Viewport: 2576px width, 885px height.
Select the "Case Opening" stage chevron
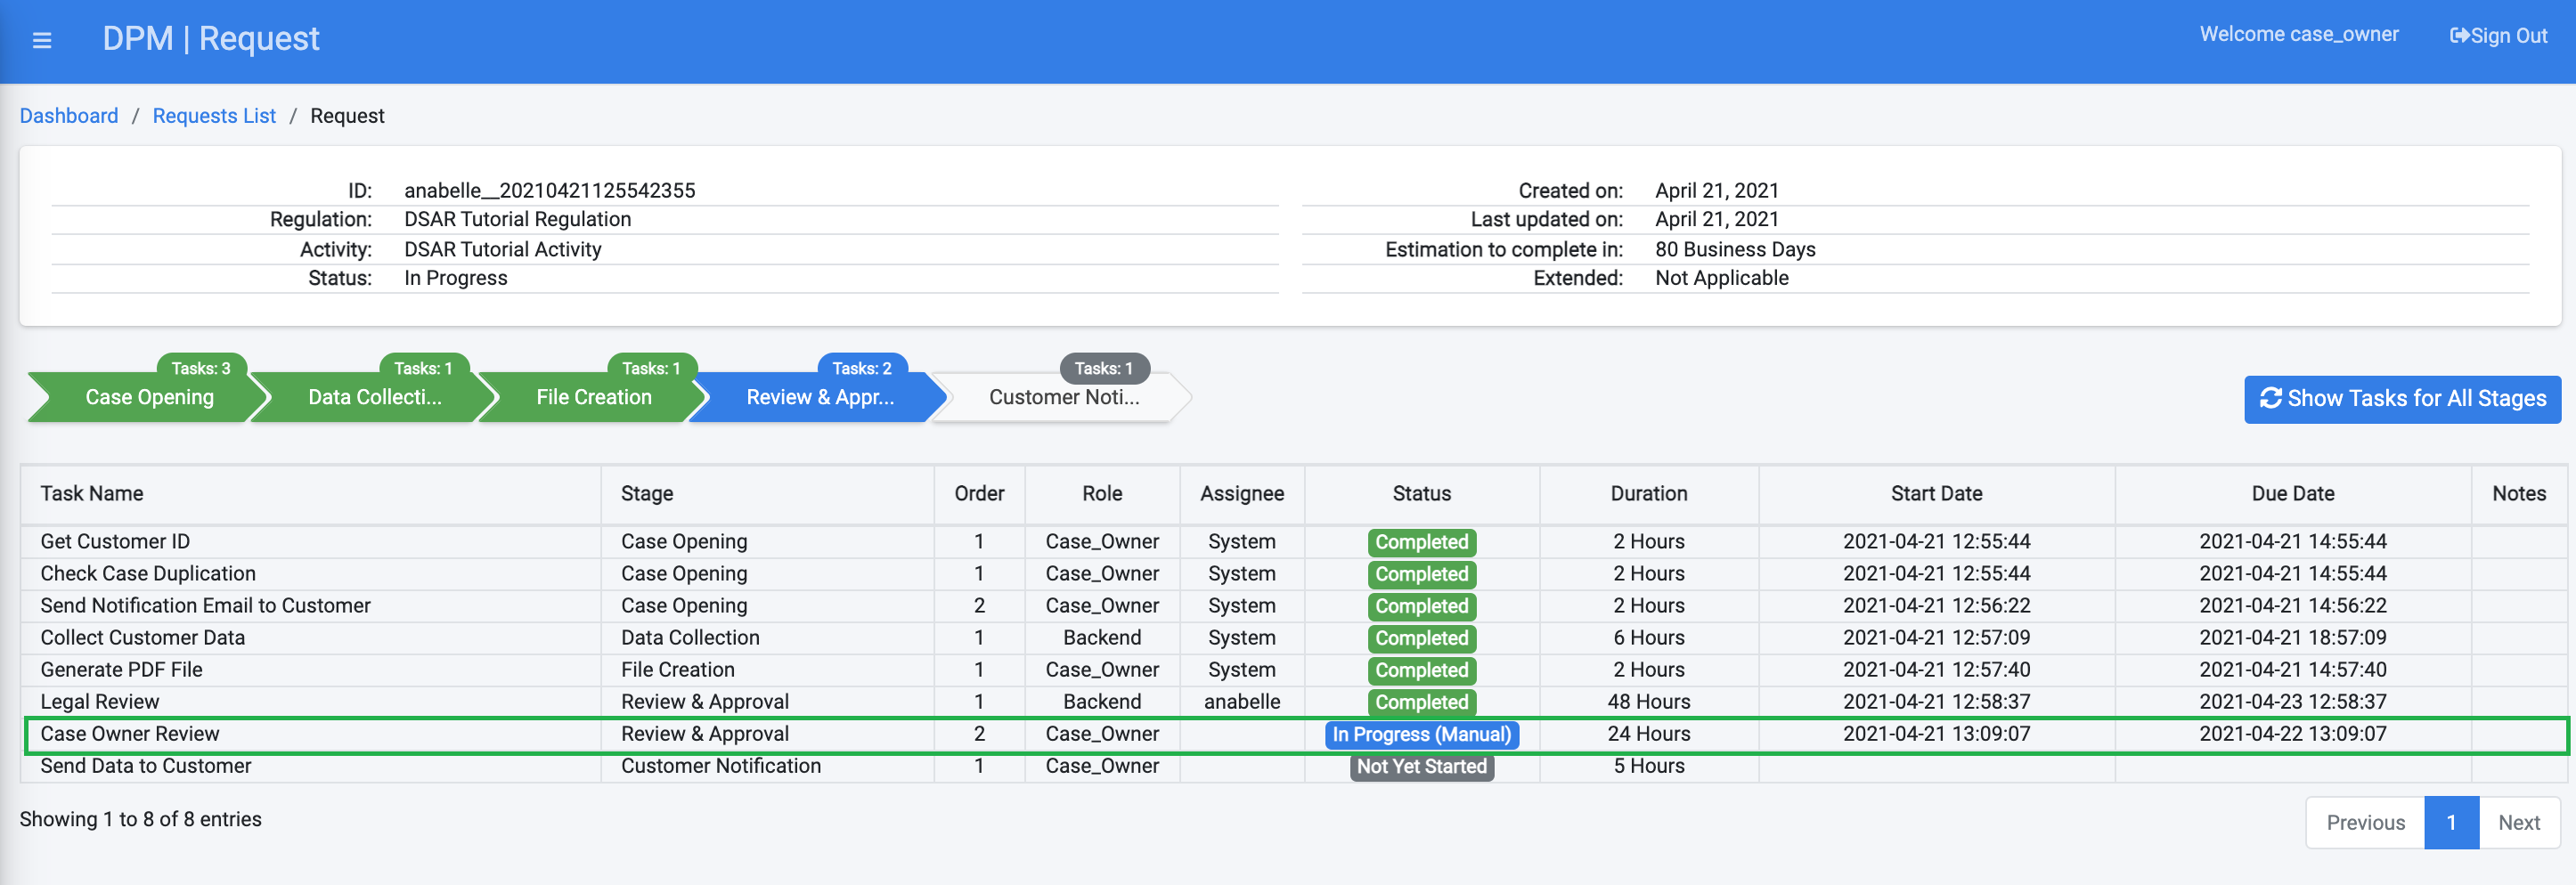[x=148, y=397]
